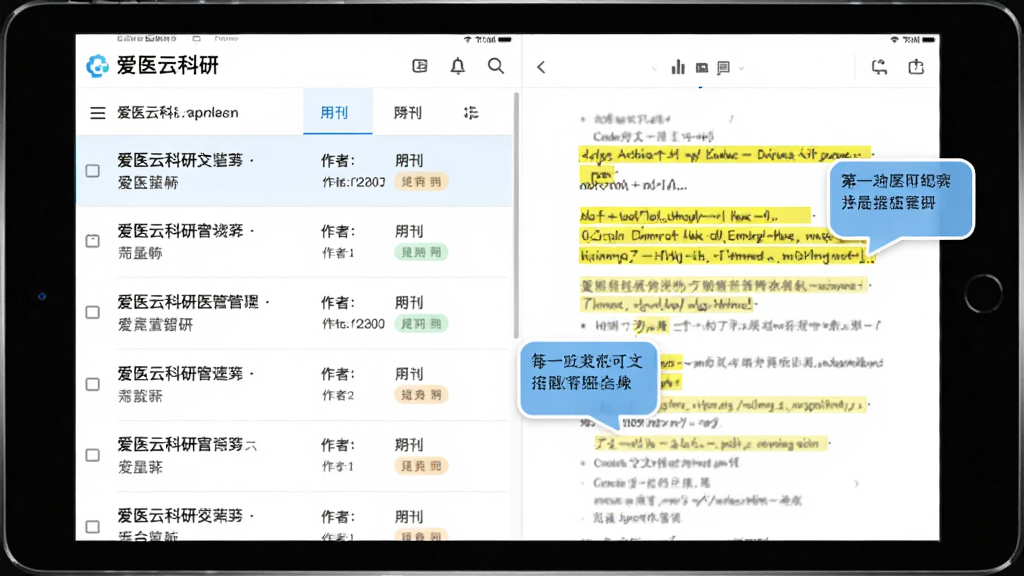This screenshot has width=1024, height=576.
Task: Click the sync refresh icon in reader toolbar
Action: pyautogui.click(x=879, y=67)
